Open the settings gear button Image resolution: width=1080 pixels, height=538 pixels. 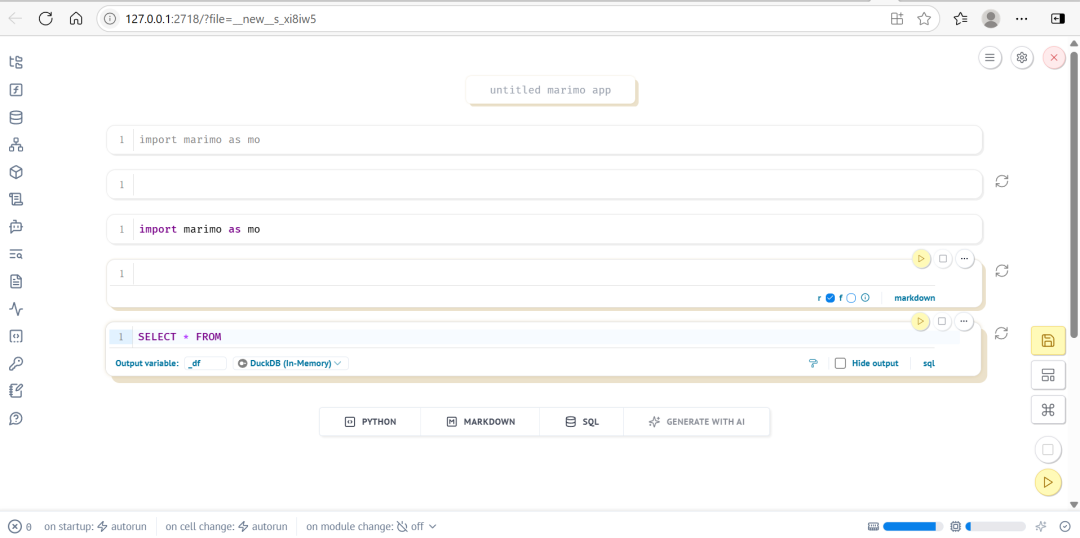tap(1022, 58)
